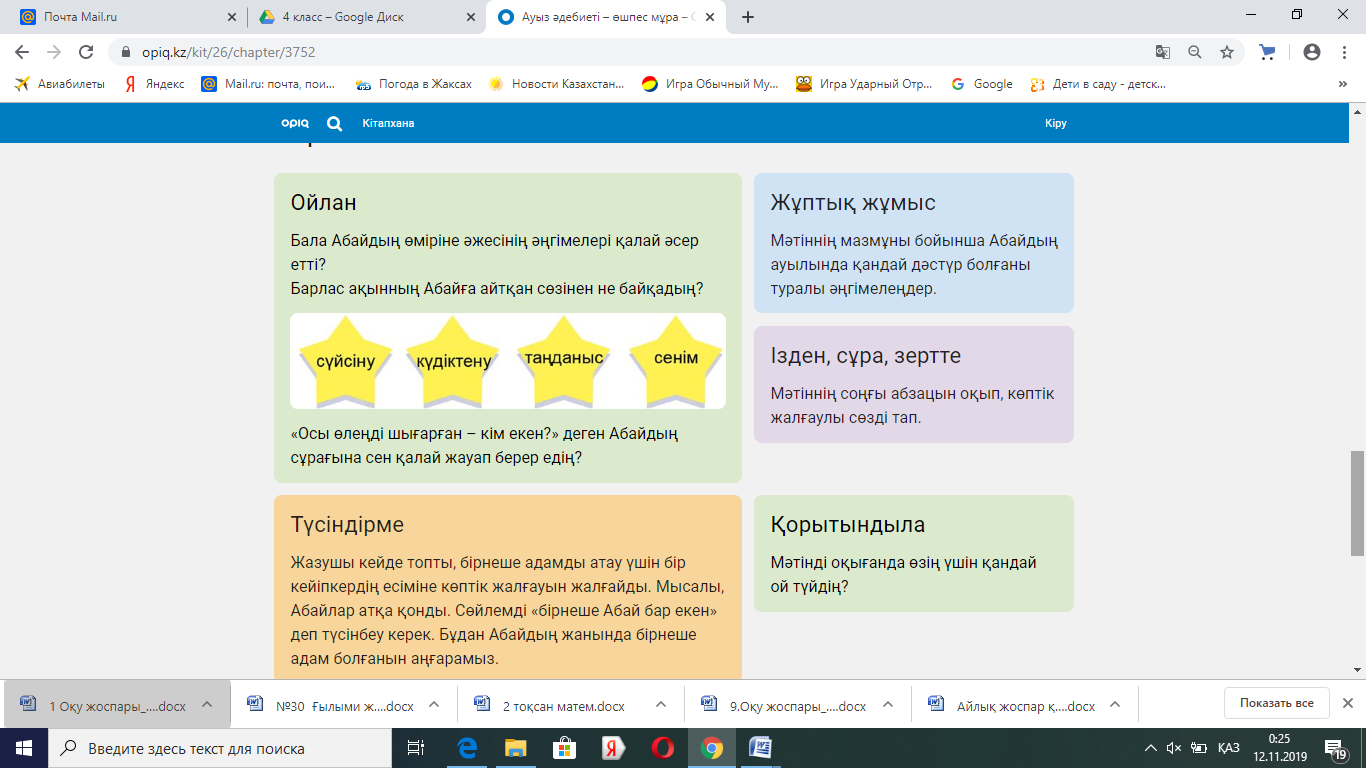Switch keyboard language ҚАЗ indicator
This screenshot has width=1366, height=768.
point(1229,748)
